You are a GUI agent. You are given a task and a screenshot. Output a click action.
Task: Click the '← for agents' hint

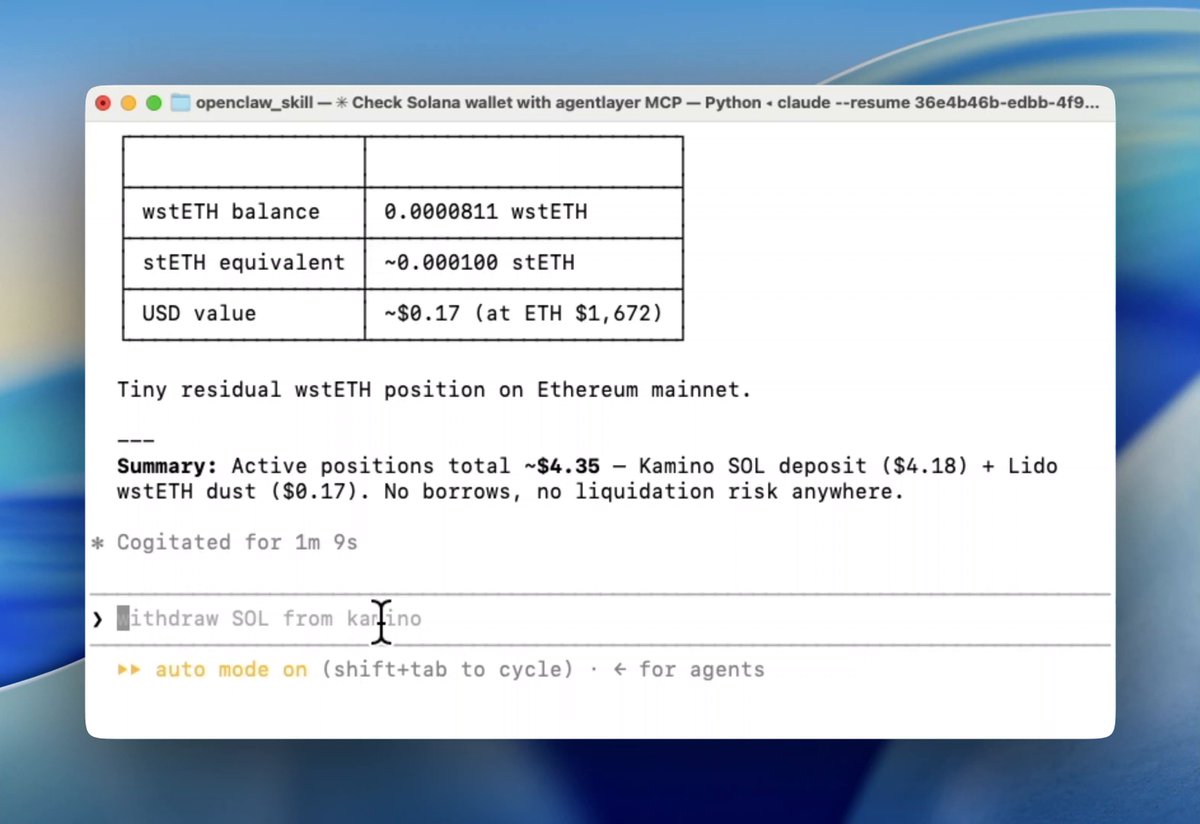tap(688, 669)
